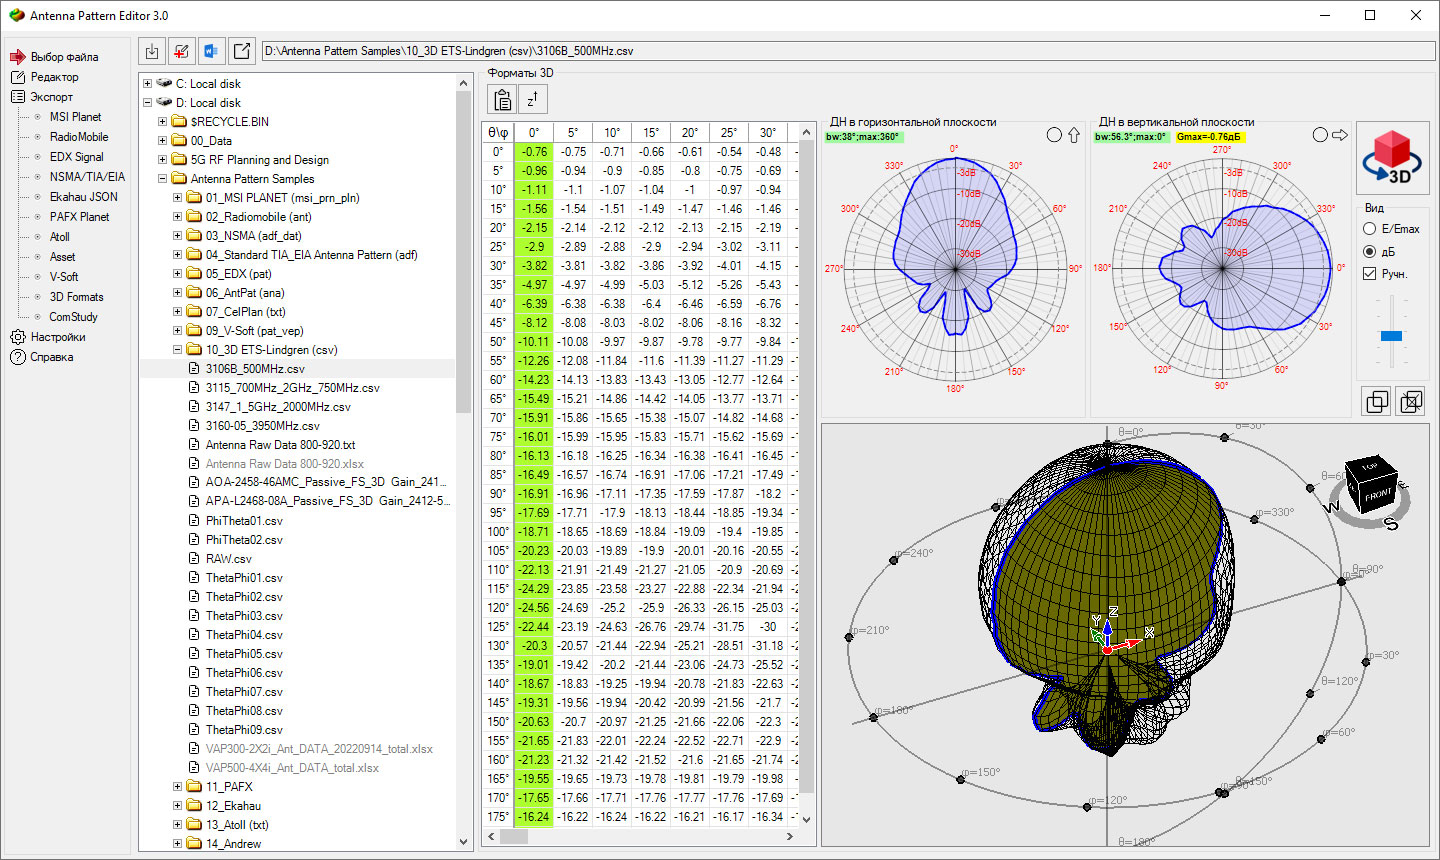This screenshot has width=1440, height=860.
Task: Click the download/import arrow toolbar icon
Action: coord(152,51)
